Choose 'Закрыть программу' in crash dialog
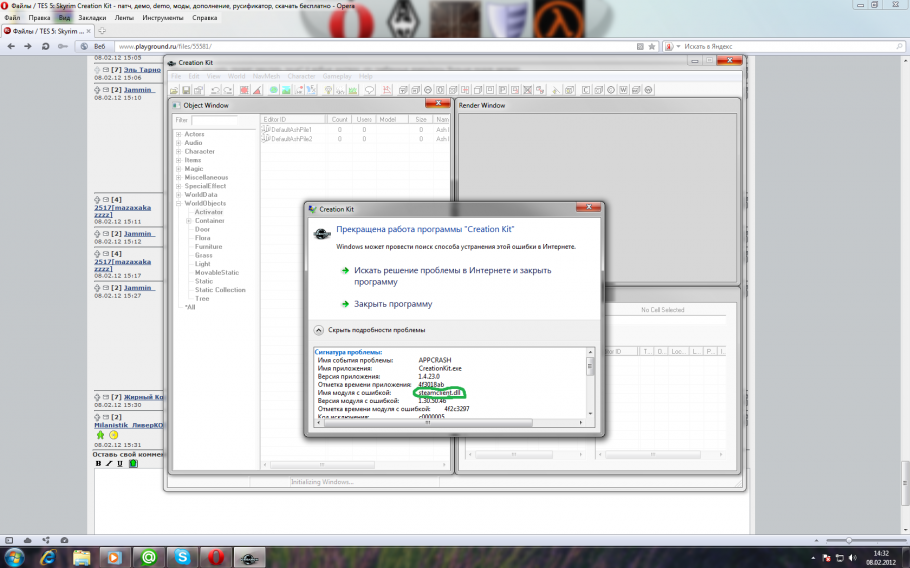Viewport: 910px width, 568px height. [x=393, y=304]
